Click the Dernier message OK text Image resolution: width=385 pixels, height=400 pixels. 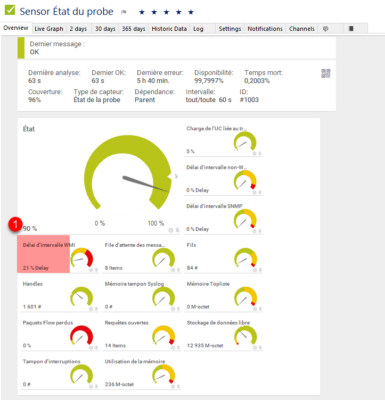34,52
